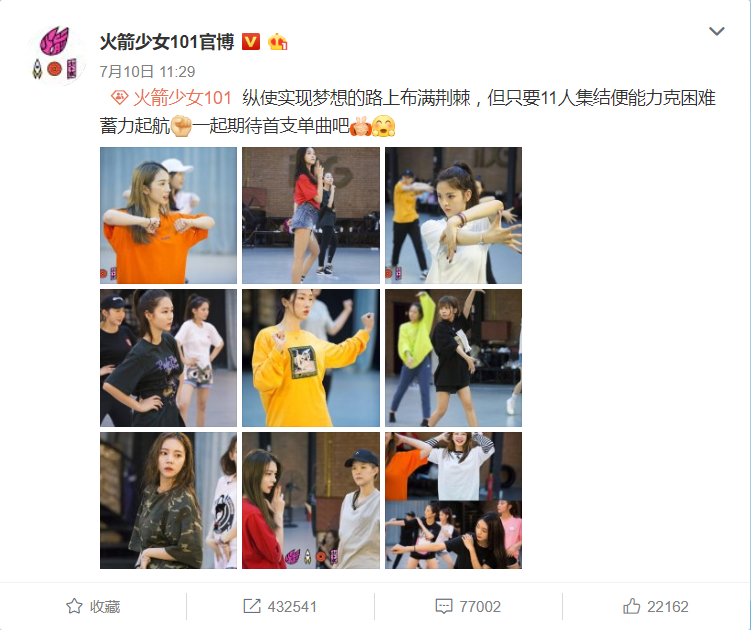
Task: Open the post options chevron menu
Action: (x=716, y=31)
